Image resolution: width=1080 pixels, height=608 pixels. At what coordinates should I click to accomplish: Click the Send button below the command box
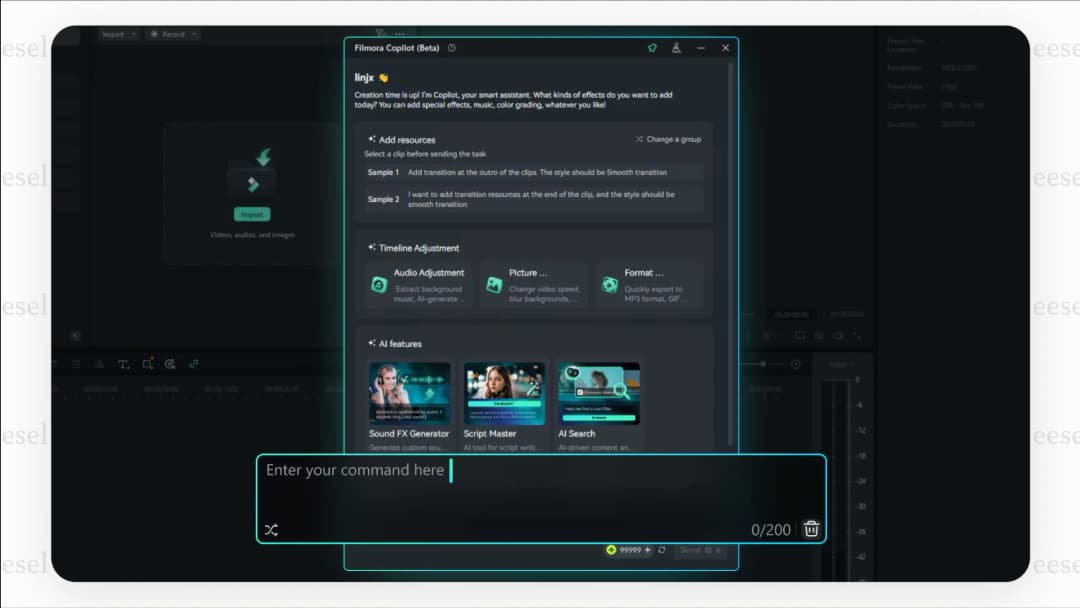tap(700, 550)
